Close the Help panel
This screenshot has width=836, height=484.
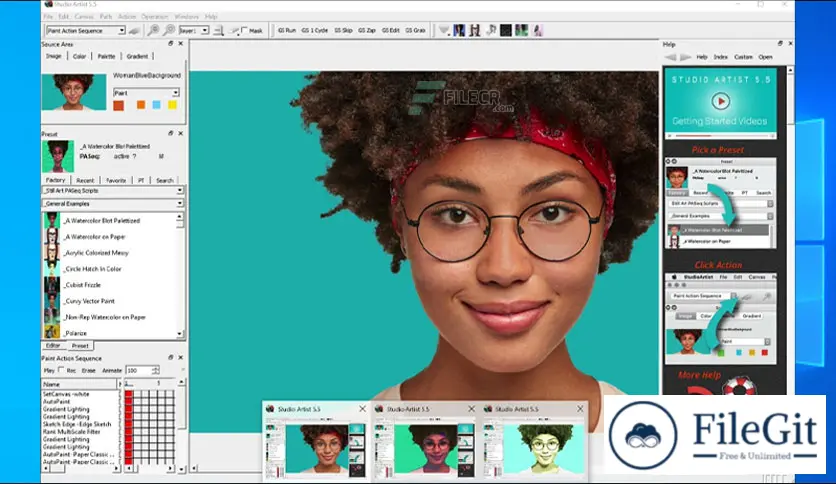tap(790, 44)
